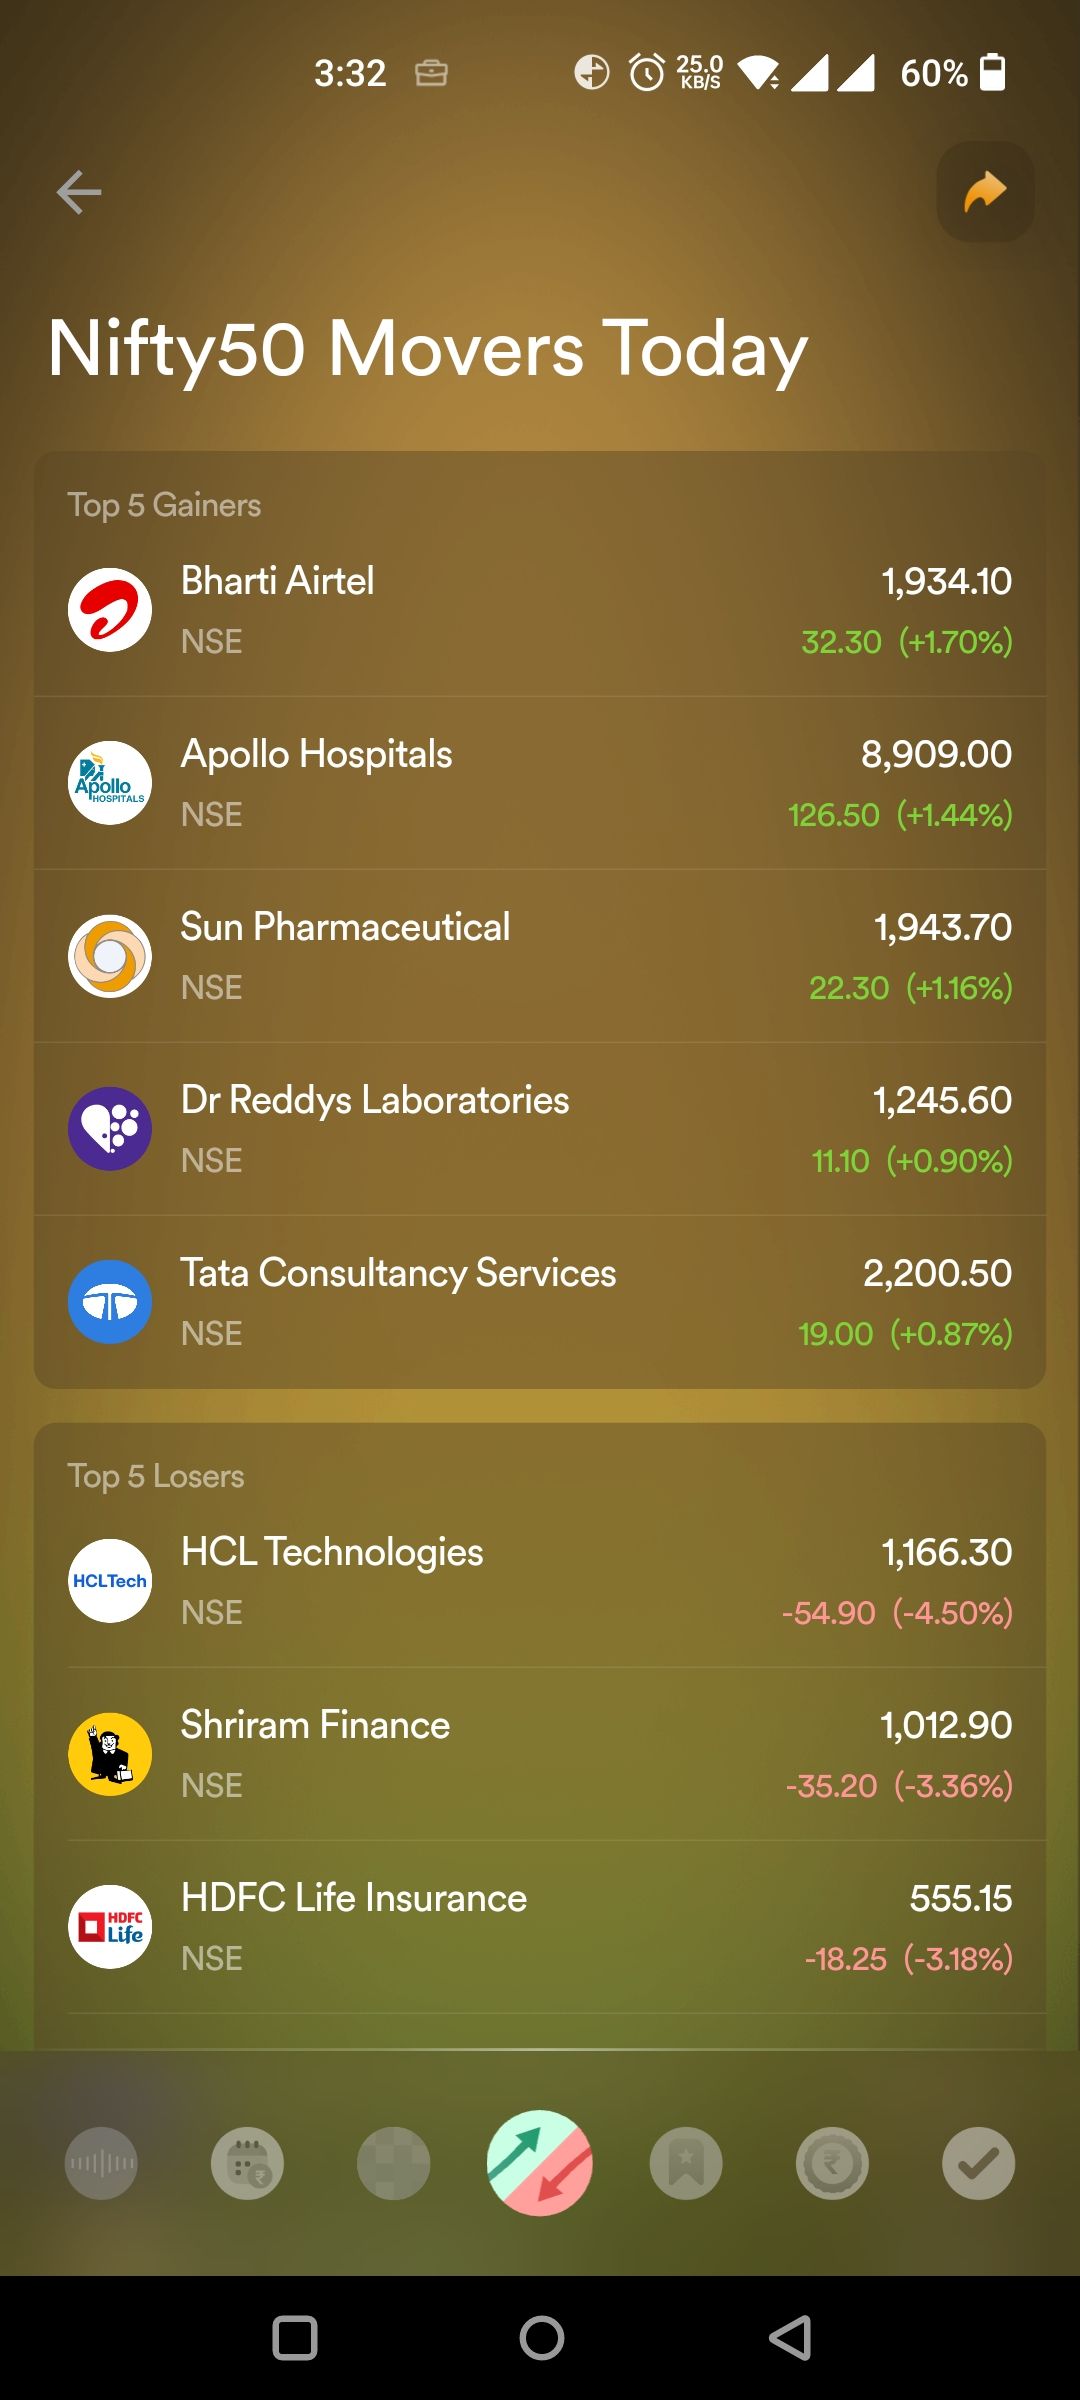1080x2400 pixels.
Task: Open the calendar rupee tab icon
Action: click(247, 2163)
